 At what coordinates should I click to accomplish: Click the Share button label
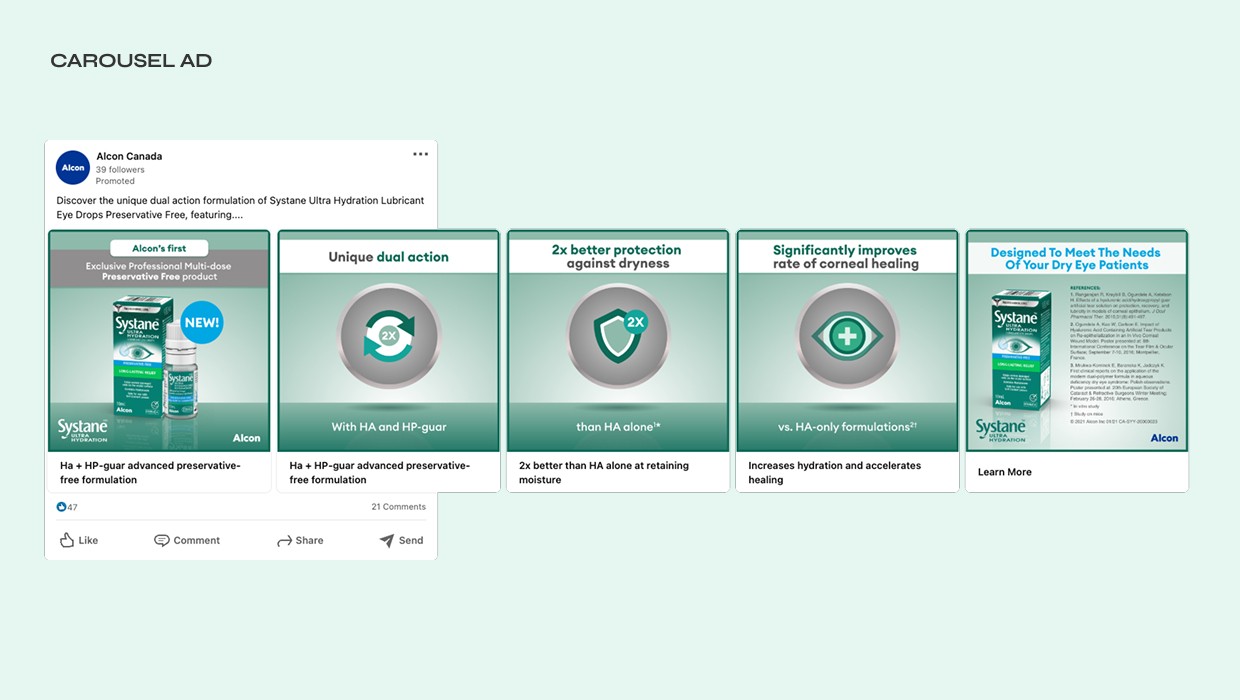(x=309, y=540)
